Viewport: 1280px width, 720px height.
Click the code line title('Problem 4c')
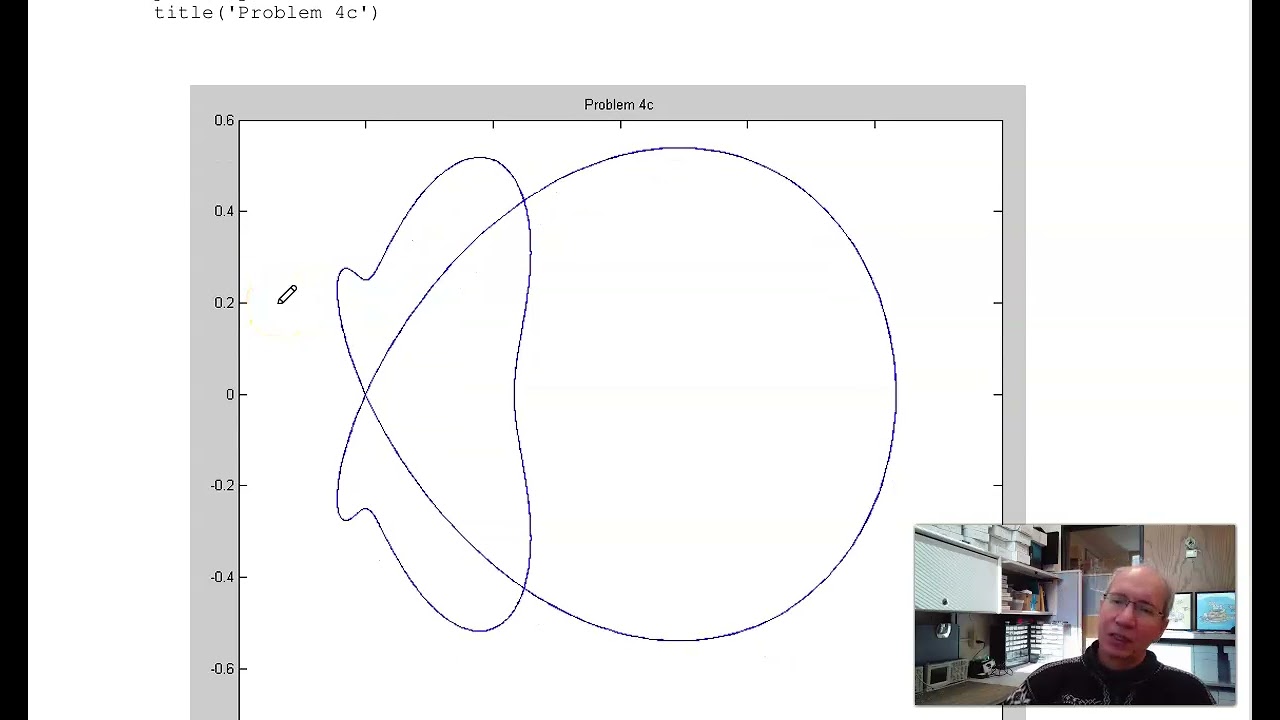tap(266, 13)
